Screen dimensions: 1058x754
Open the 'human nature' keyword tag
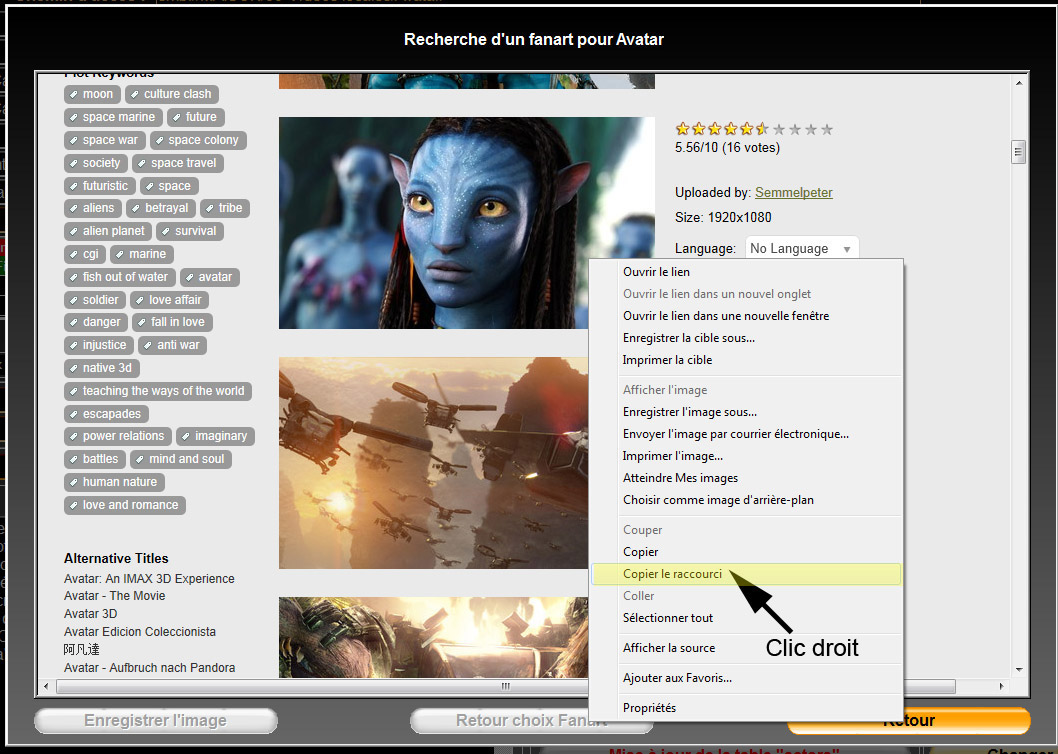[115, 482]
